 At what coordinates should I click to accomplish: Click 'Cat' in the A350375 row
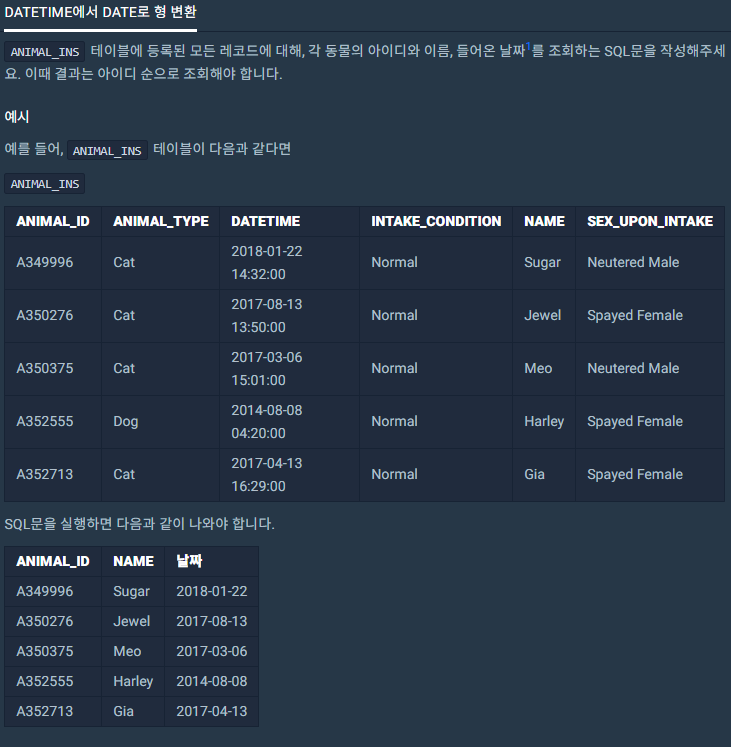click(x=124, y=368)
